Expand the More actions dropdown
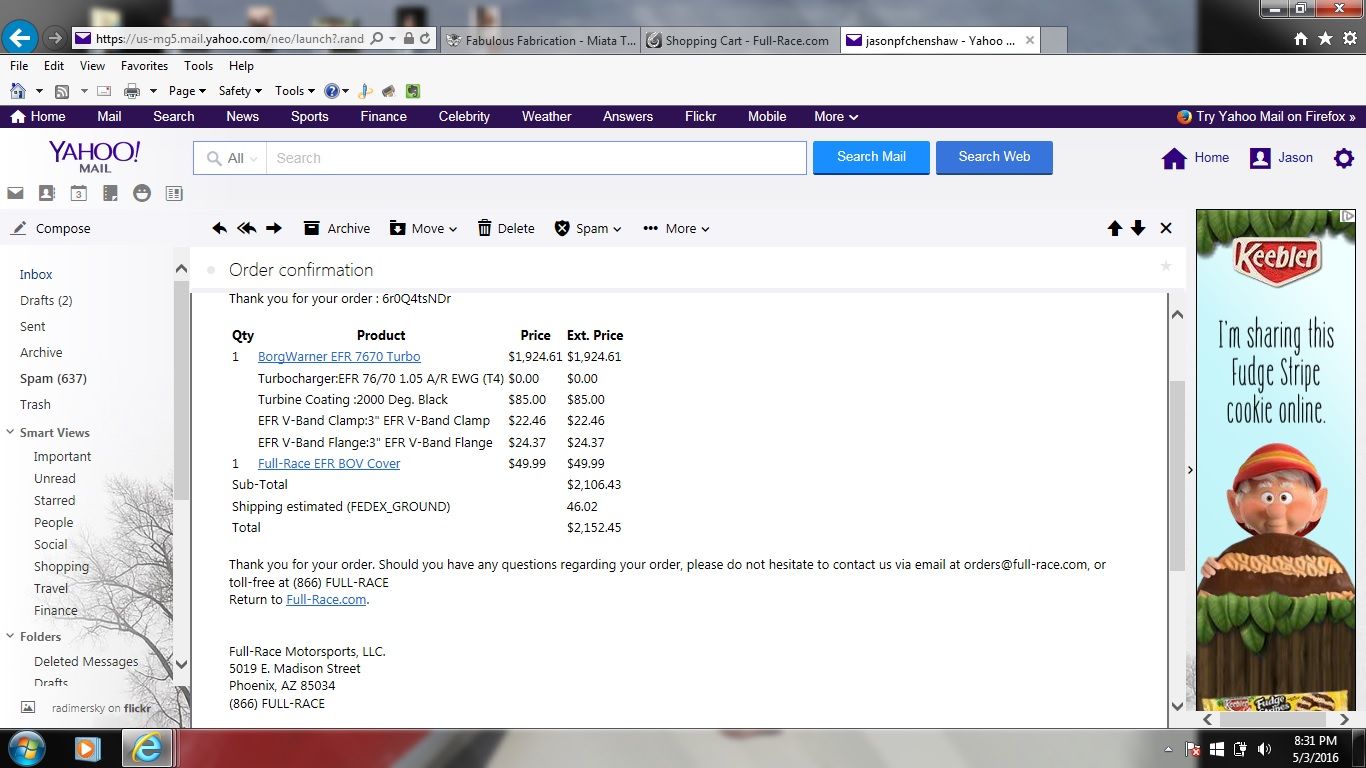1366x768 pixels. [x=676, y=228]
